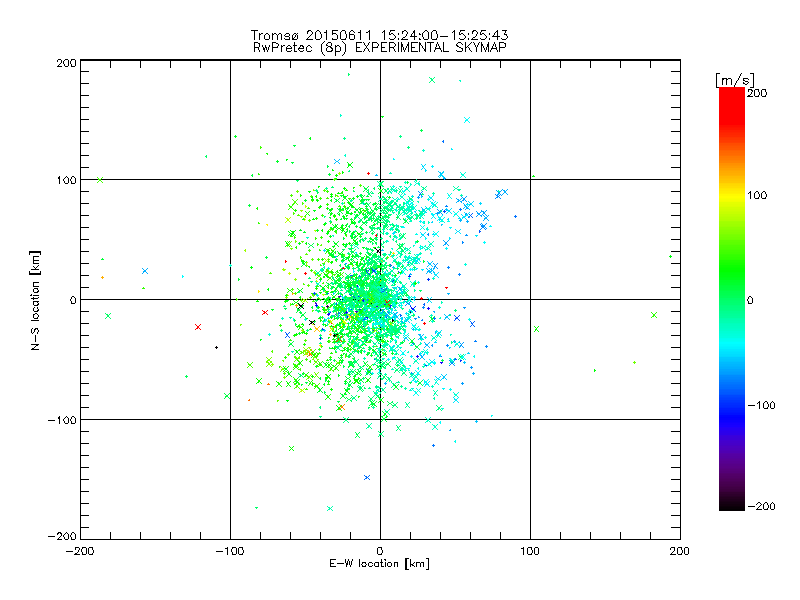800x600 pixels.
Task: Click the colorbar label '-200'
Action: (761, 506)
